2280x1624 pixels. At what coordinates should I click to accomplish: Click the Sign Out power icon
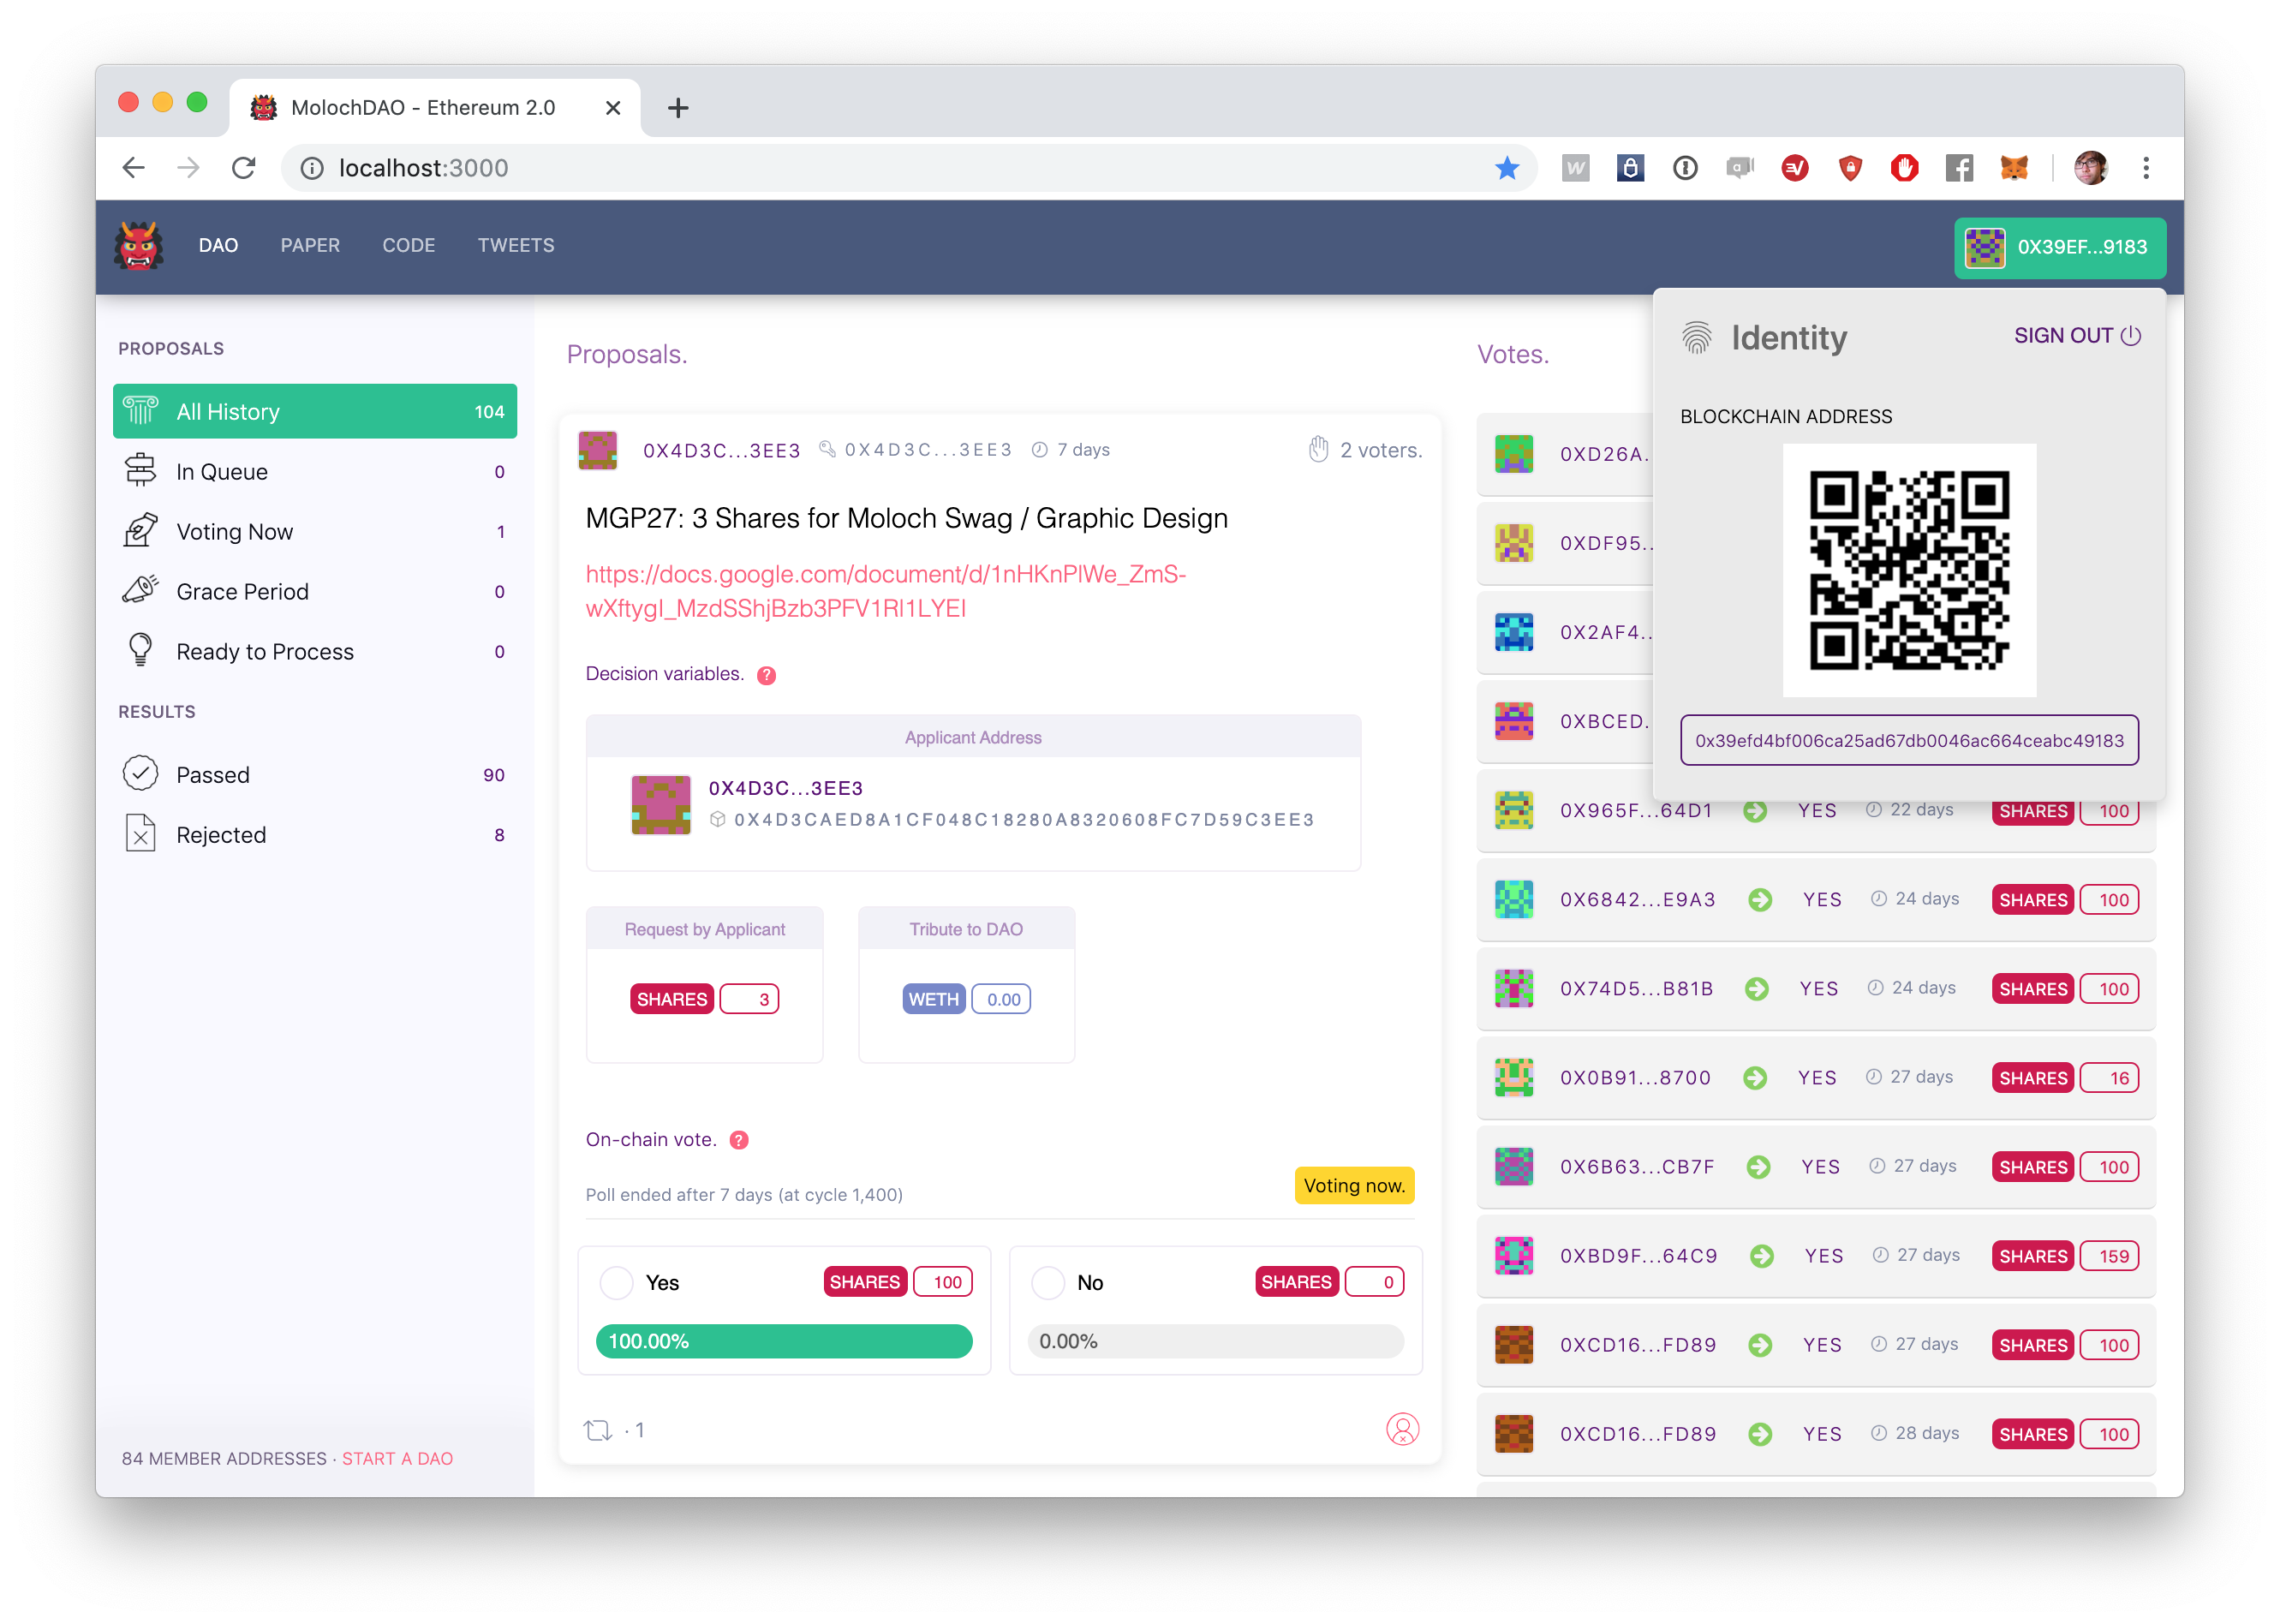pyautogui.click(x=2131, y=336)
